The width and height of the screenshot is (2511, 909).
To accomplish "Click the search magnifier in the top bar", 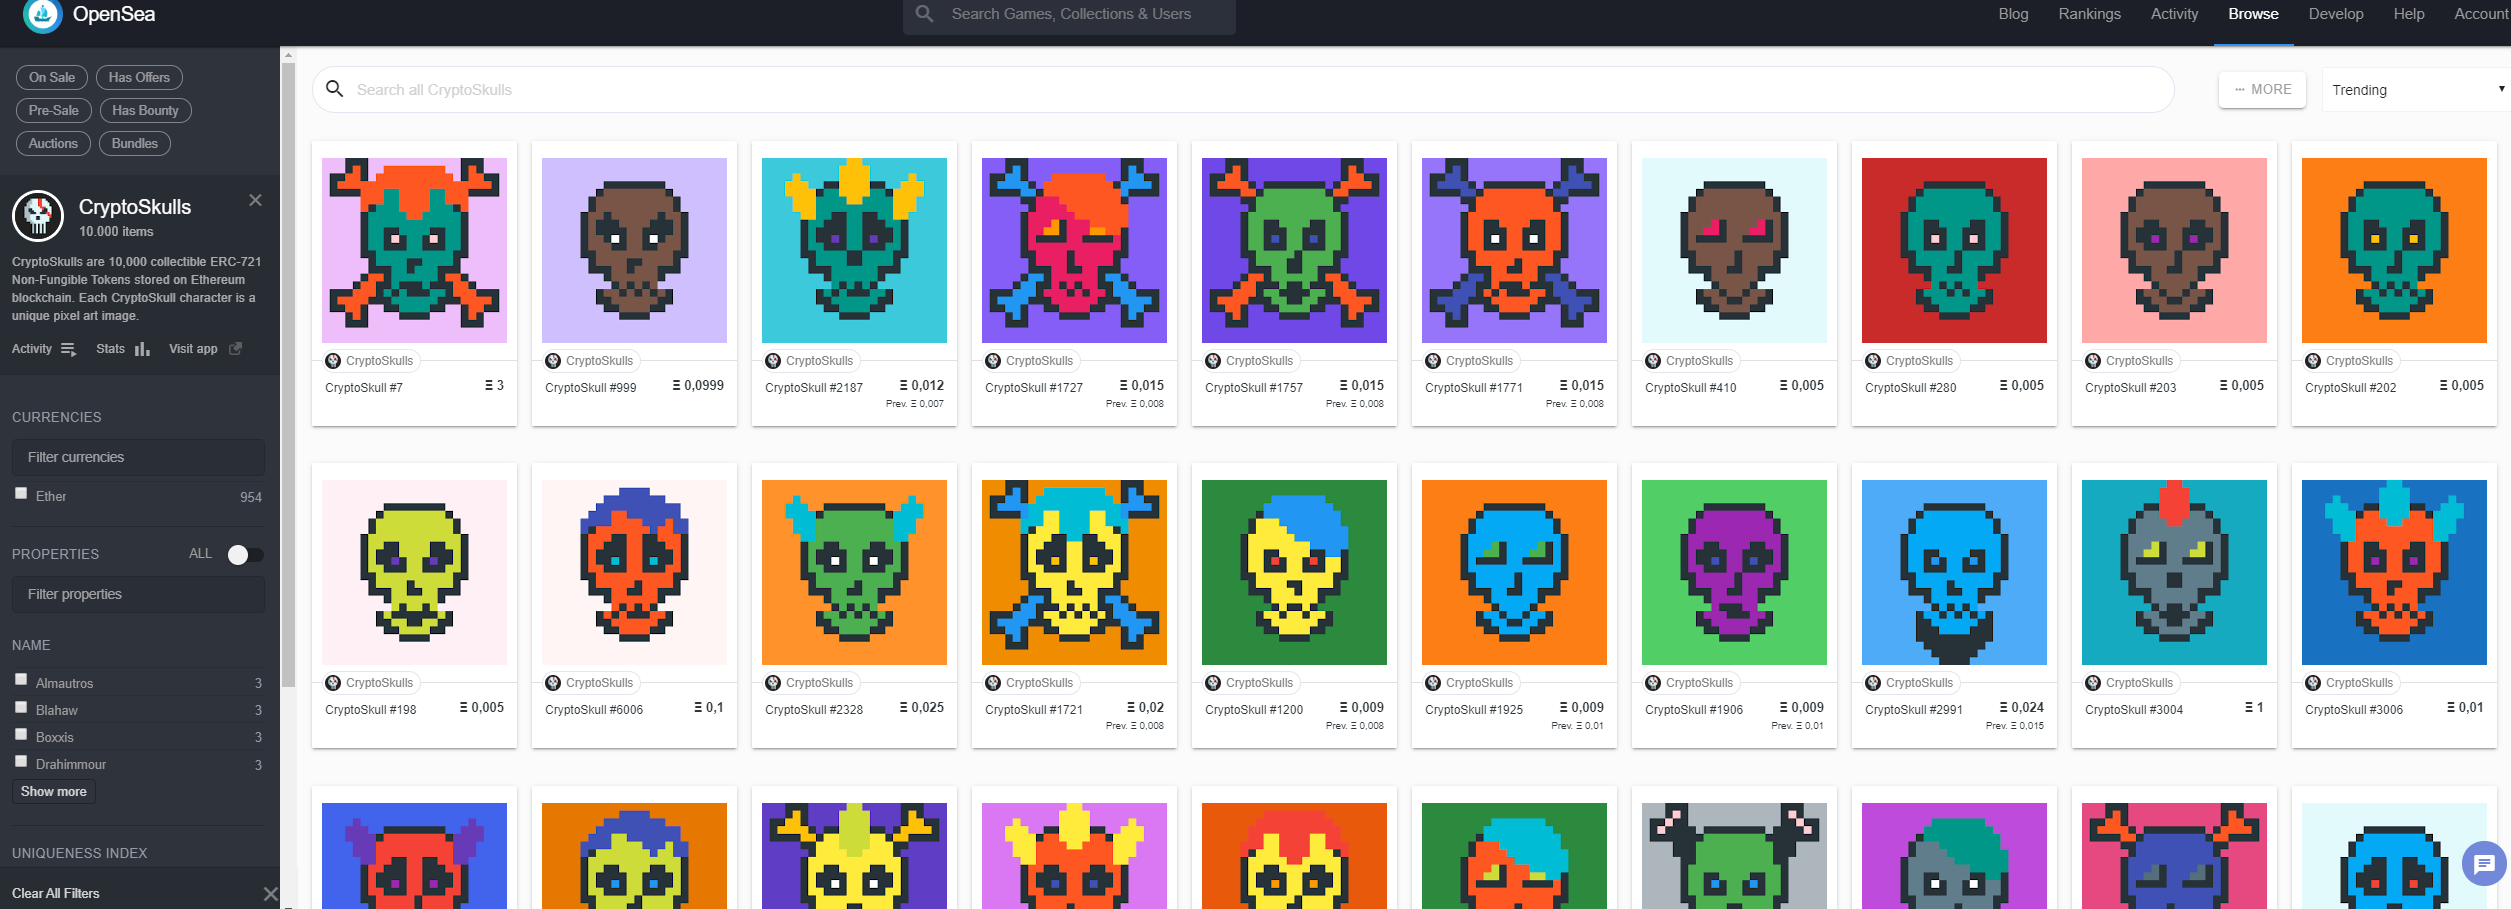I will (925, 14).
